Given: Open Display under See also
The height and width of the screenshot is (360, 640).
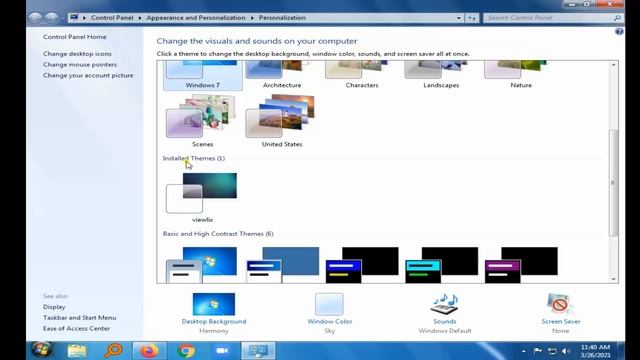Looking at the screenshot, I should click(x=54, y=307).
